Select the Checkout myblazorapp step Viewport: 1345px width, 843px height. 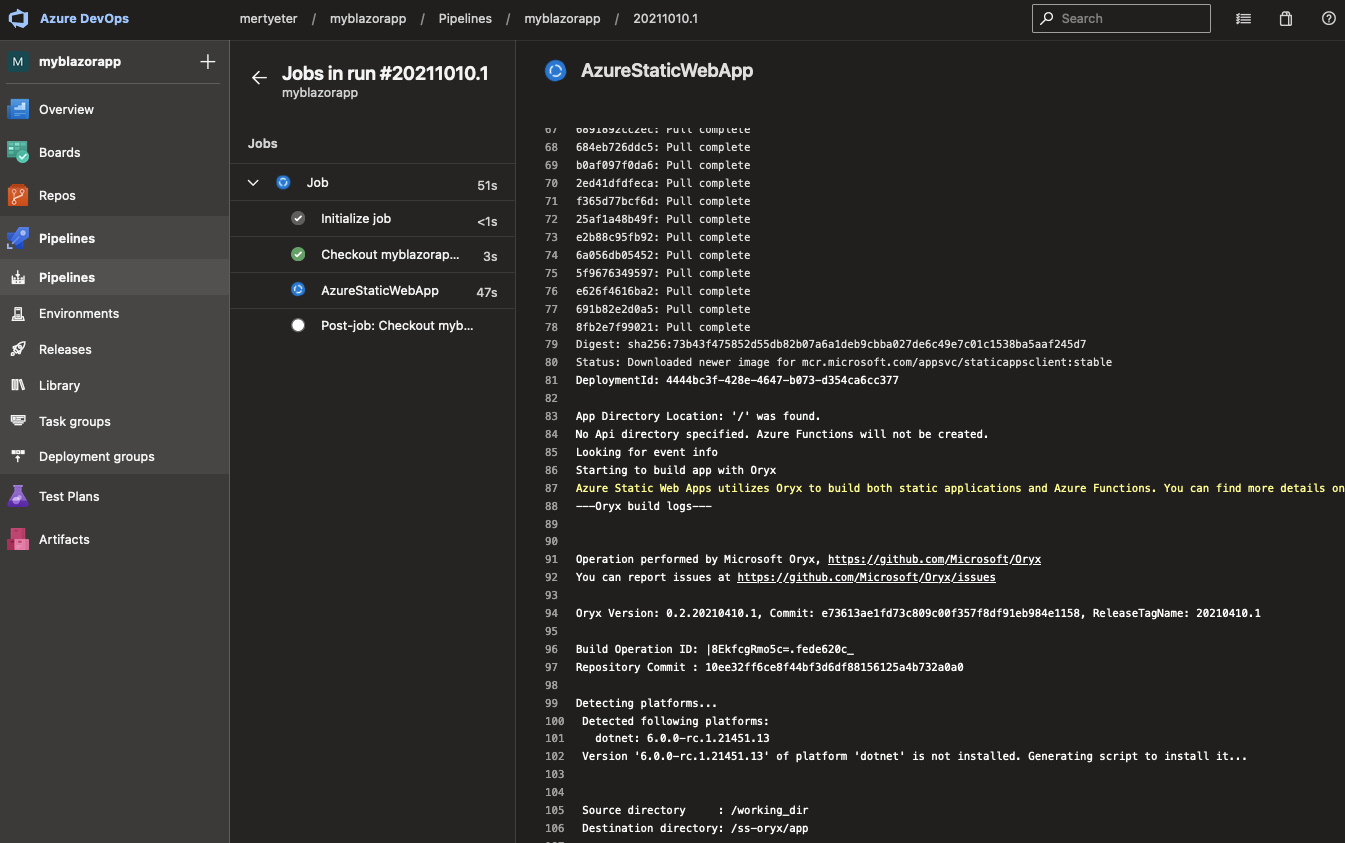(372, 255)
